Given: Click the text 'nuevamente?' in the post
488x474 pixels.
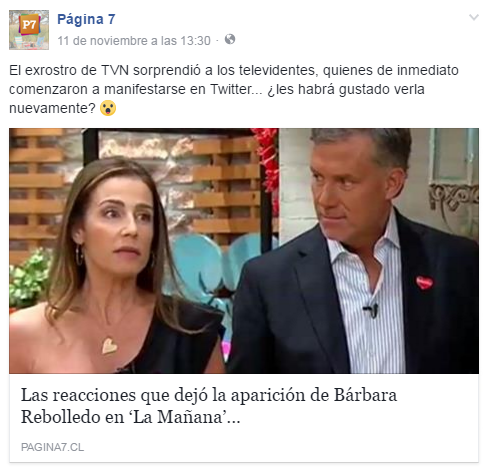Looking at the screenshot, I should tap(52, 108).
